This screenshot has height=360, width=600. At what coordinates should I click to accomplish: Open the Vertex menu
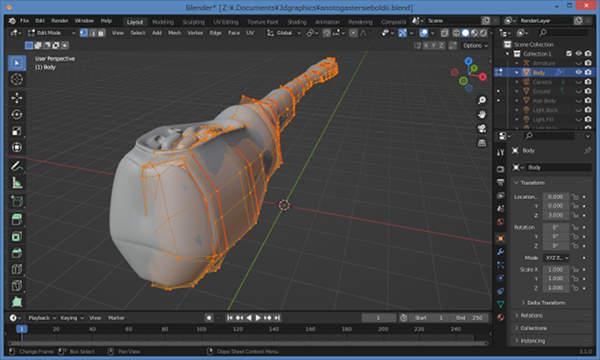195,33
